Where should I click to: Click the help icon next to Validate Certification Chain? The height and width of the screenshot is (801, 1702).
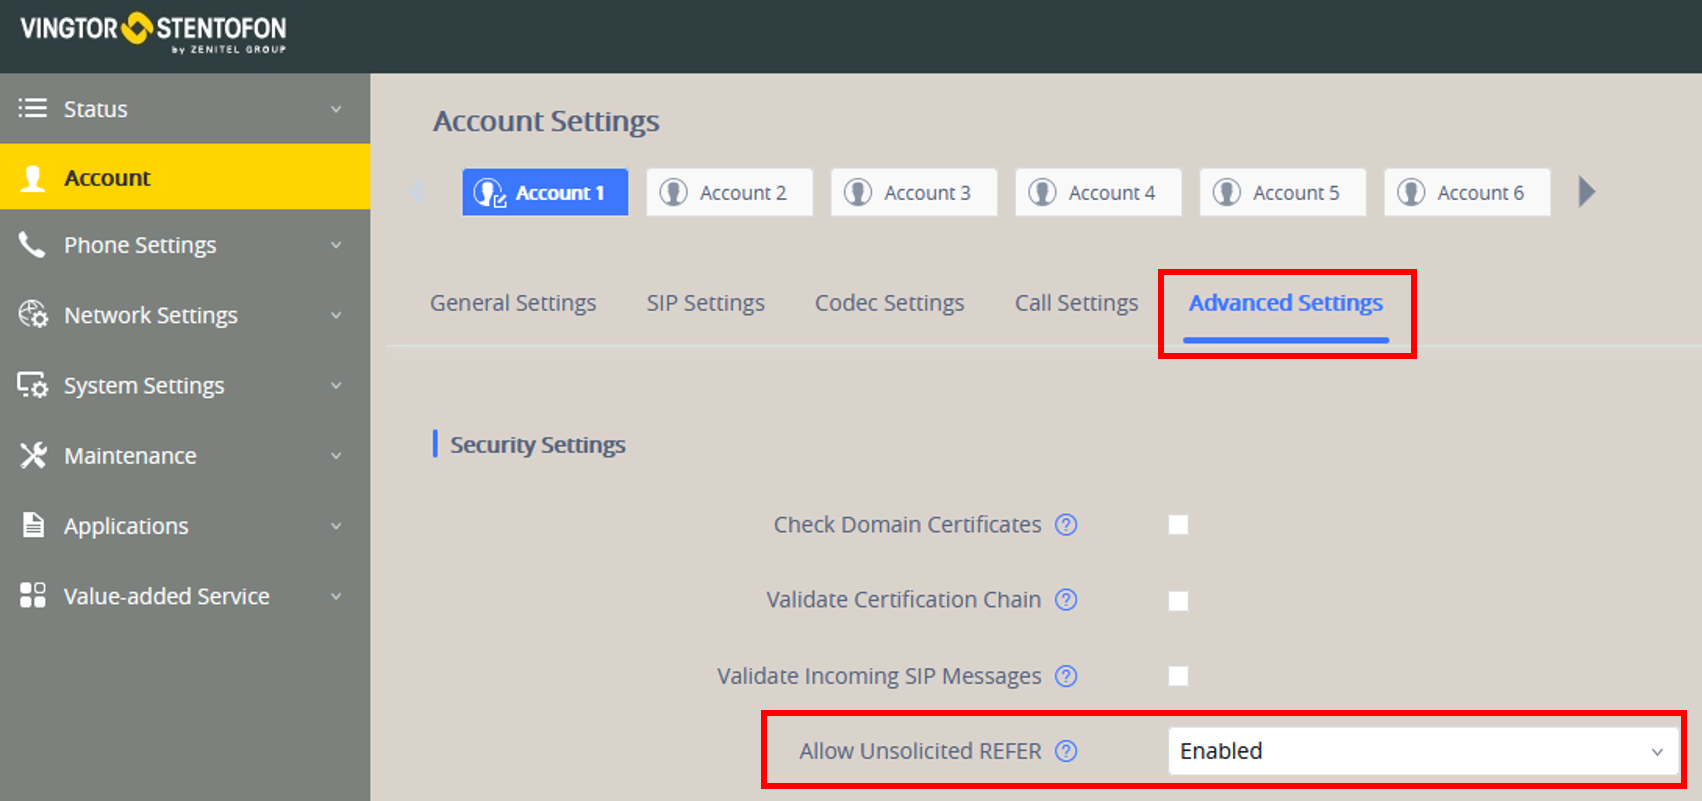[x=1066, y=600]
